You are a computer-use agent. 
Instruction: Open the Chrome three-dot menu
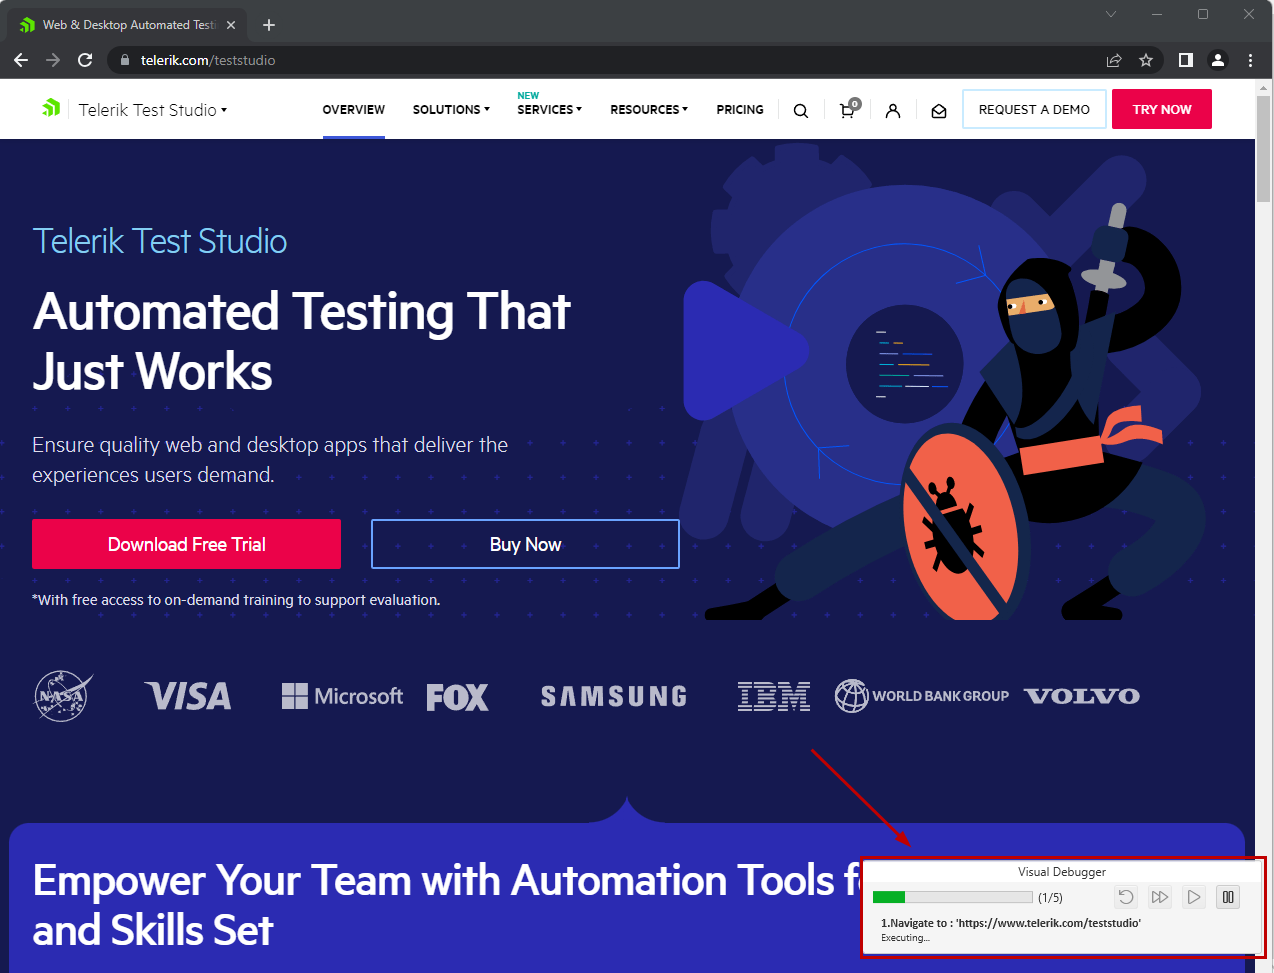click(1250, 60)
